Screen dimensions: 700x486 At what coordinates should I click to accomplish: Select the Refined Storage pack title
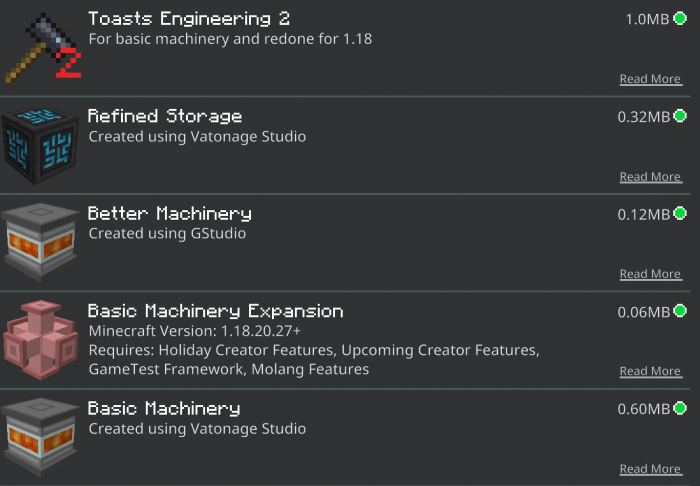[165, 116]
